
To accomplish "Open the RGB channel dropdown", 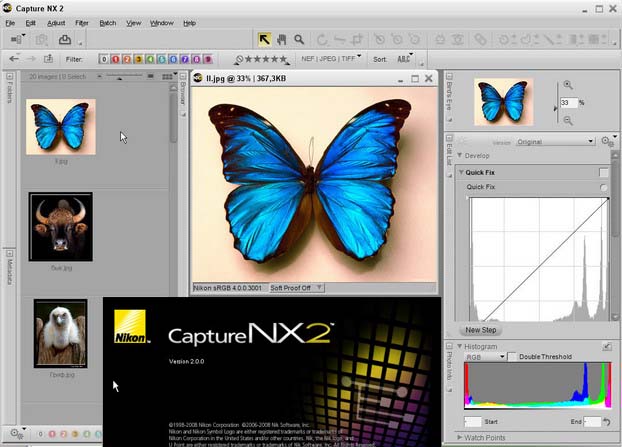I will [485, 357].
